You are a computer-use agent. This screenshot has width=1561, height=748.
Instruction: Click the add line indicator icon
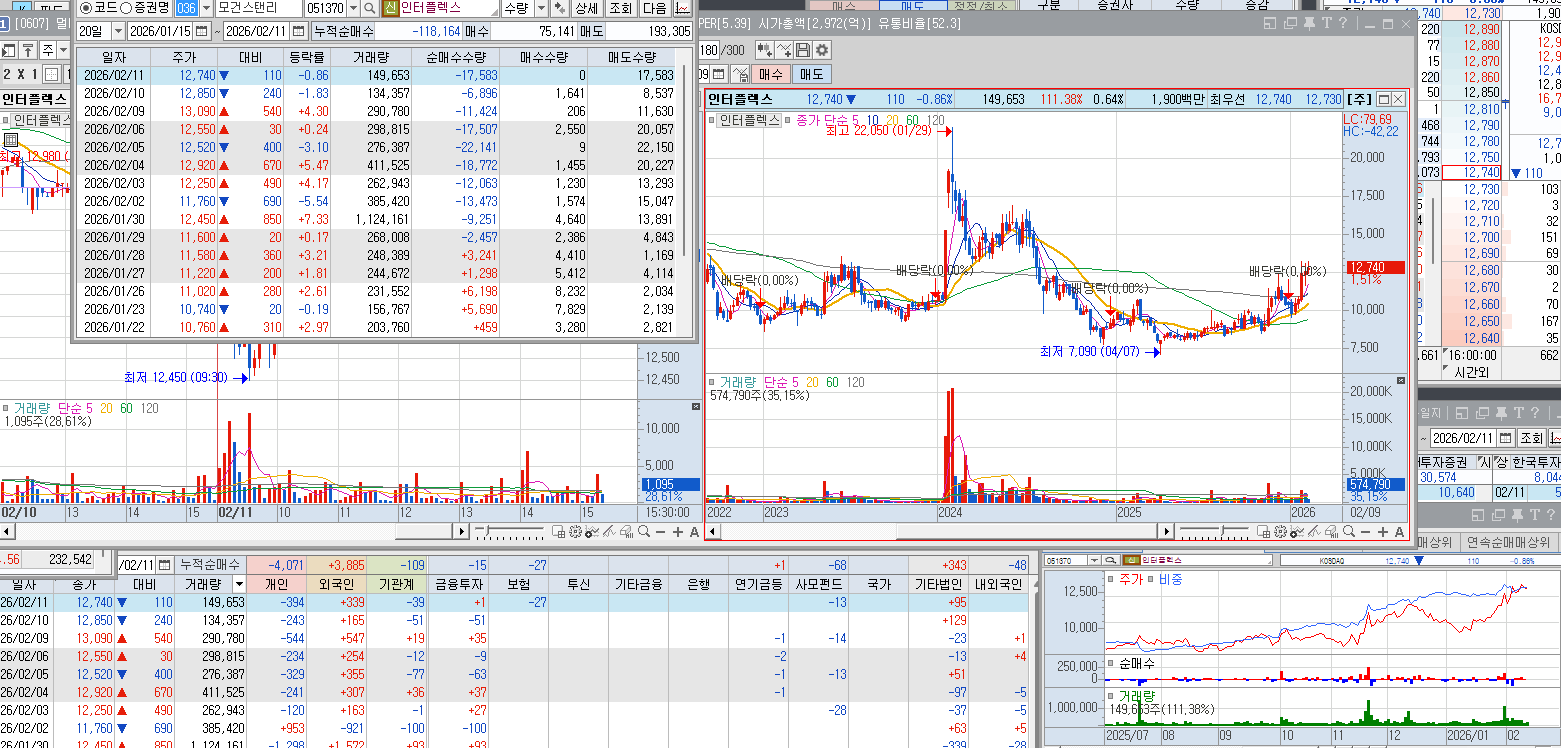[784, 50]
